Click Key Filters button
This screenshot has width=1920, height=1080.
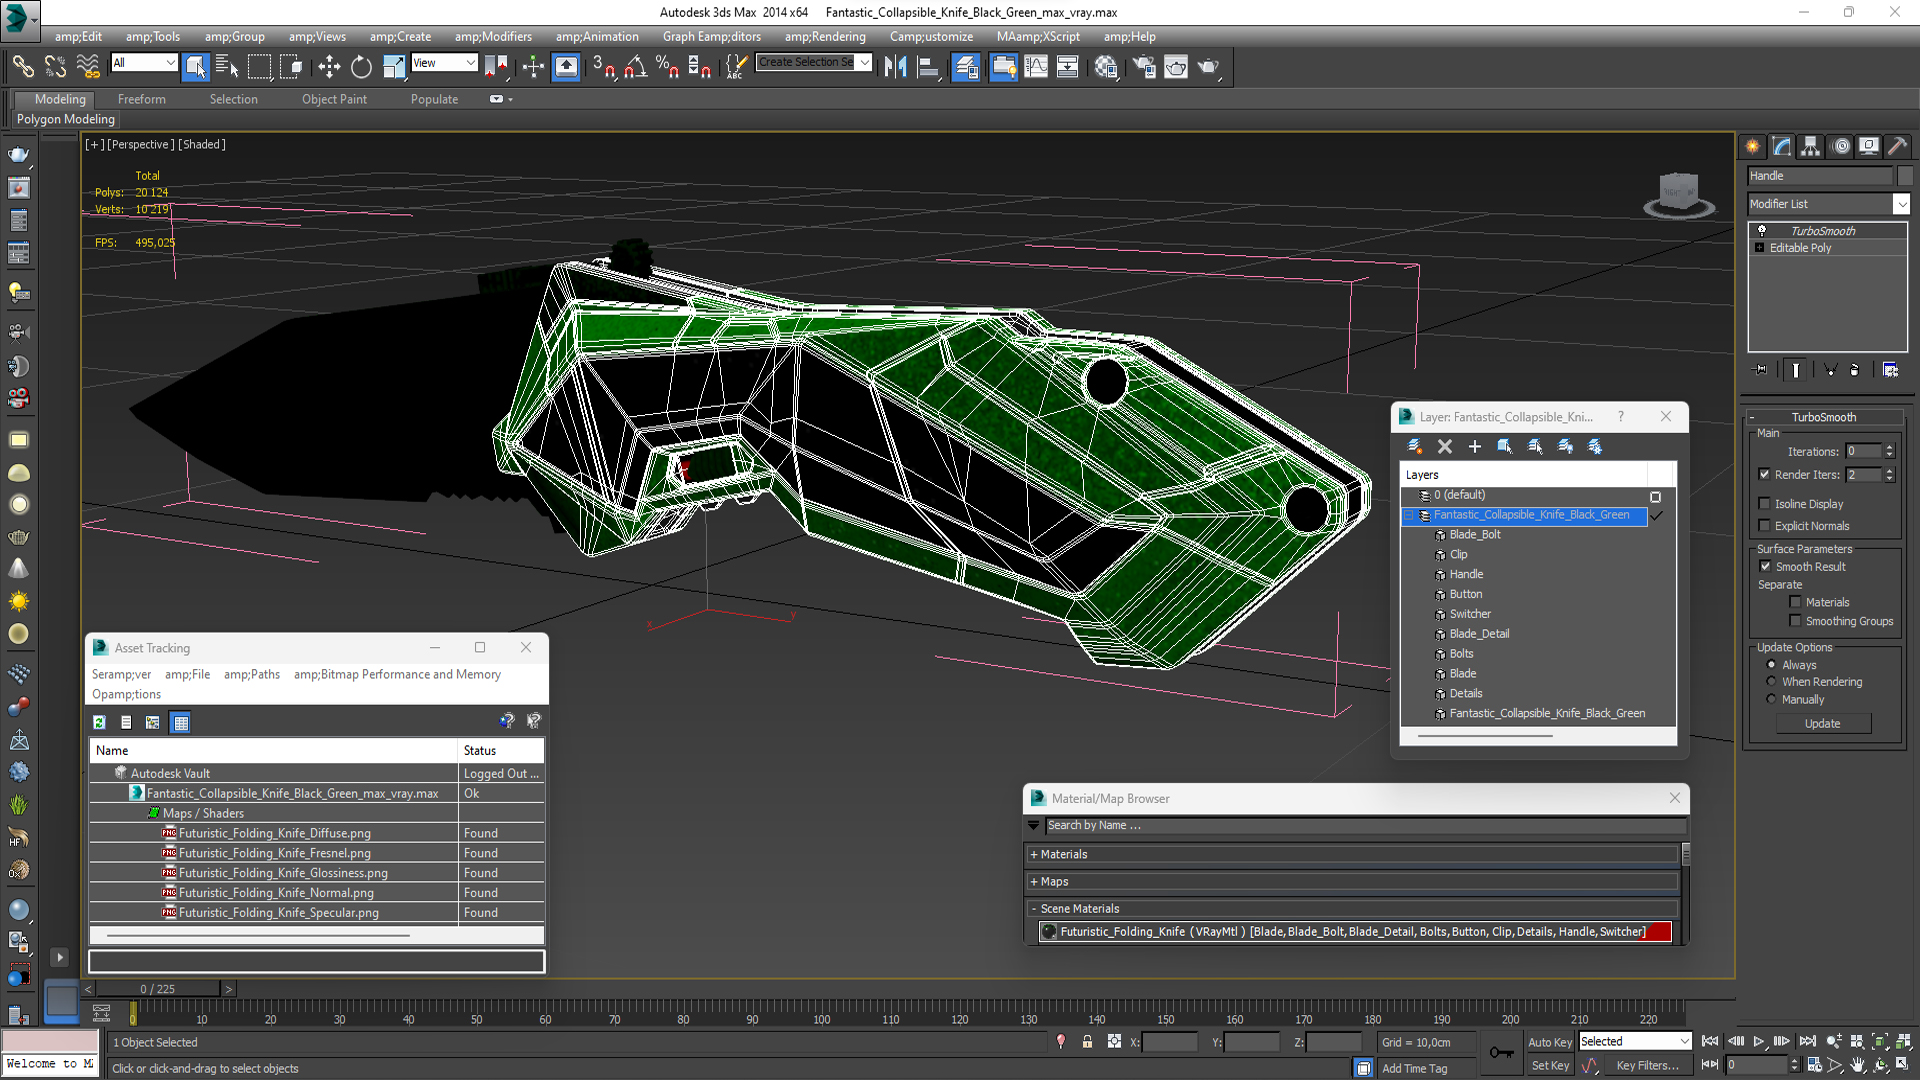pyautogui.click(x=1647, y=1065)
